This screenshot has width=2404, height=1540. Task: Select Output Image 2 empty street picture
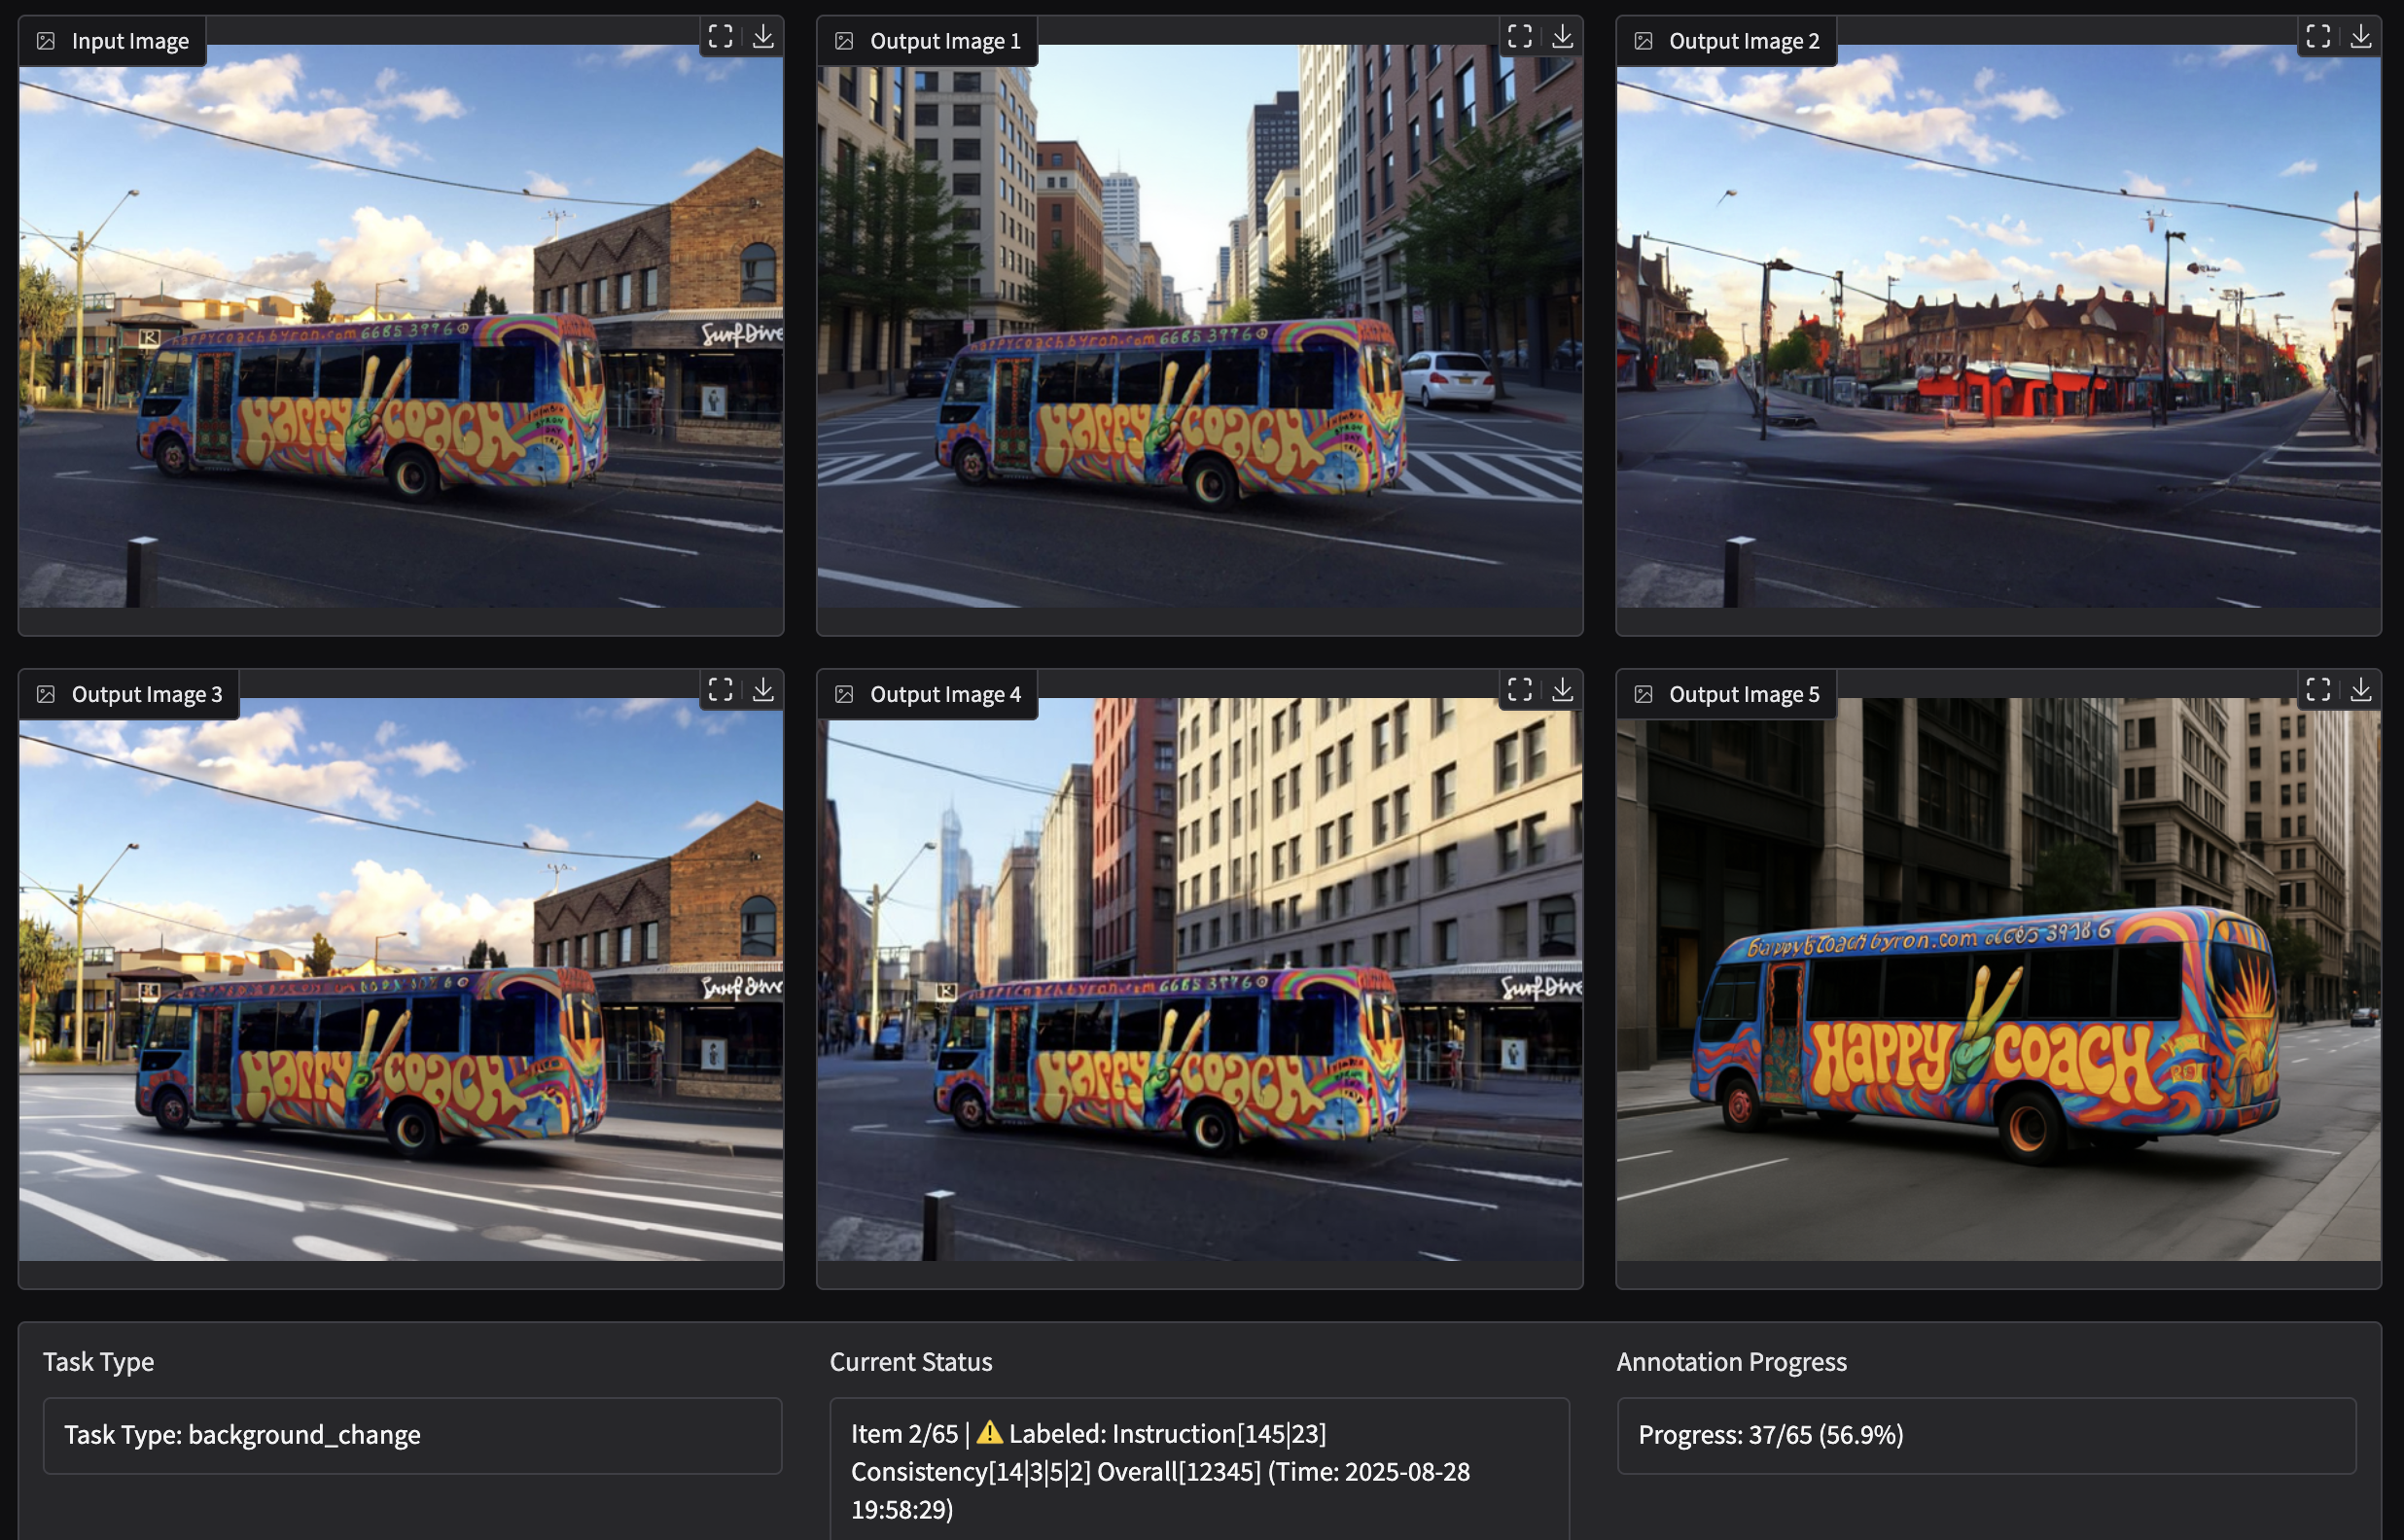click(x=1999, y=326)
